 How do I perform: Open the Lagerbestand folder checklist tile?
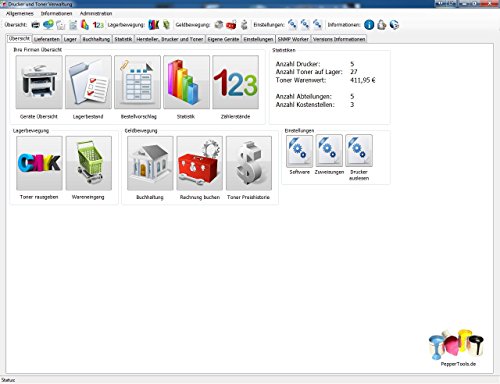[x=88, y=82]
